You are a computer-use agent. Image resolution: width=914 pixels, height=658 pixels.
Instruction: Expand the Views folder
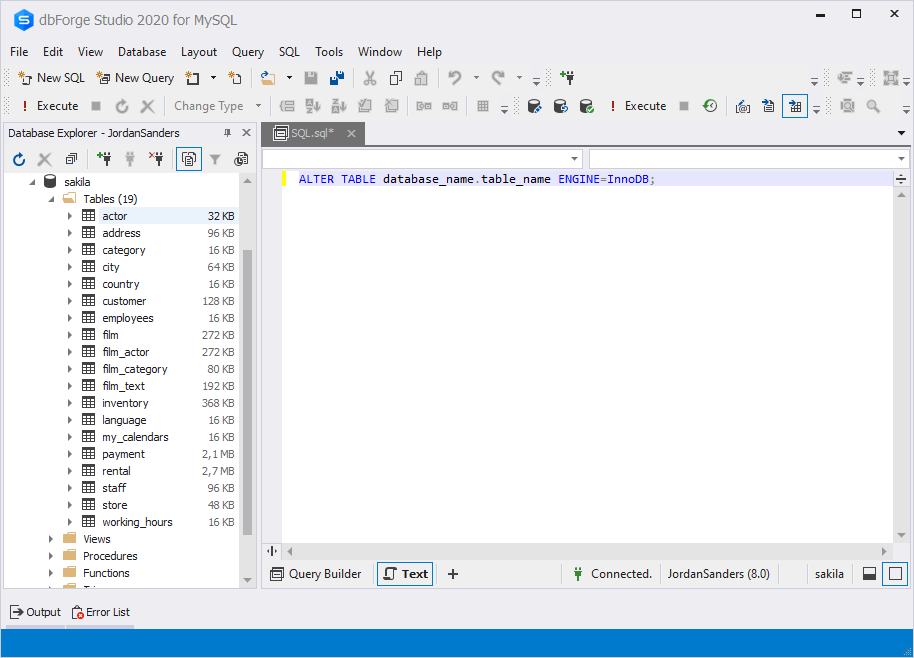point(51,539)
